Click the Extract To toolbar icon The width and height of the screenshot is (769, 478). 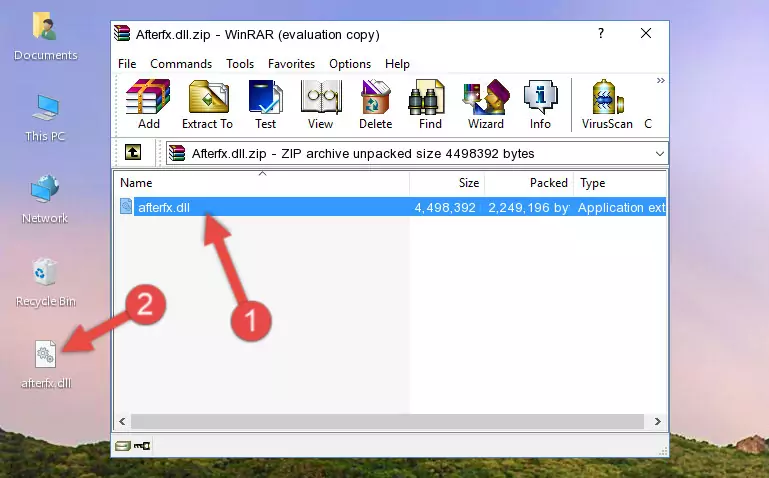tap(207, 104)
